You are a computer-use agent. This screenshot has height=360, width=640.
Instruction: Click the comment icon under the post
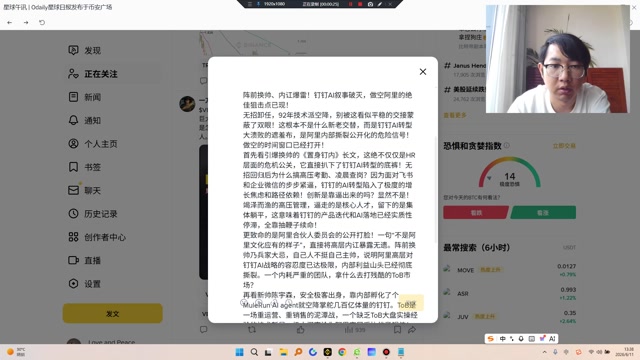pos(204,329)
